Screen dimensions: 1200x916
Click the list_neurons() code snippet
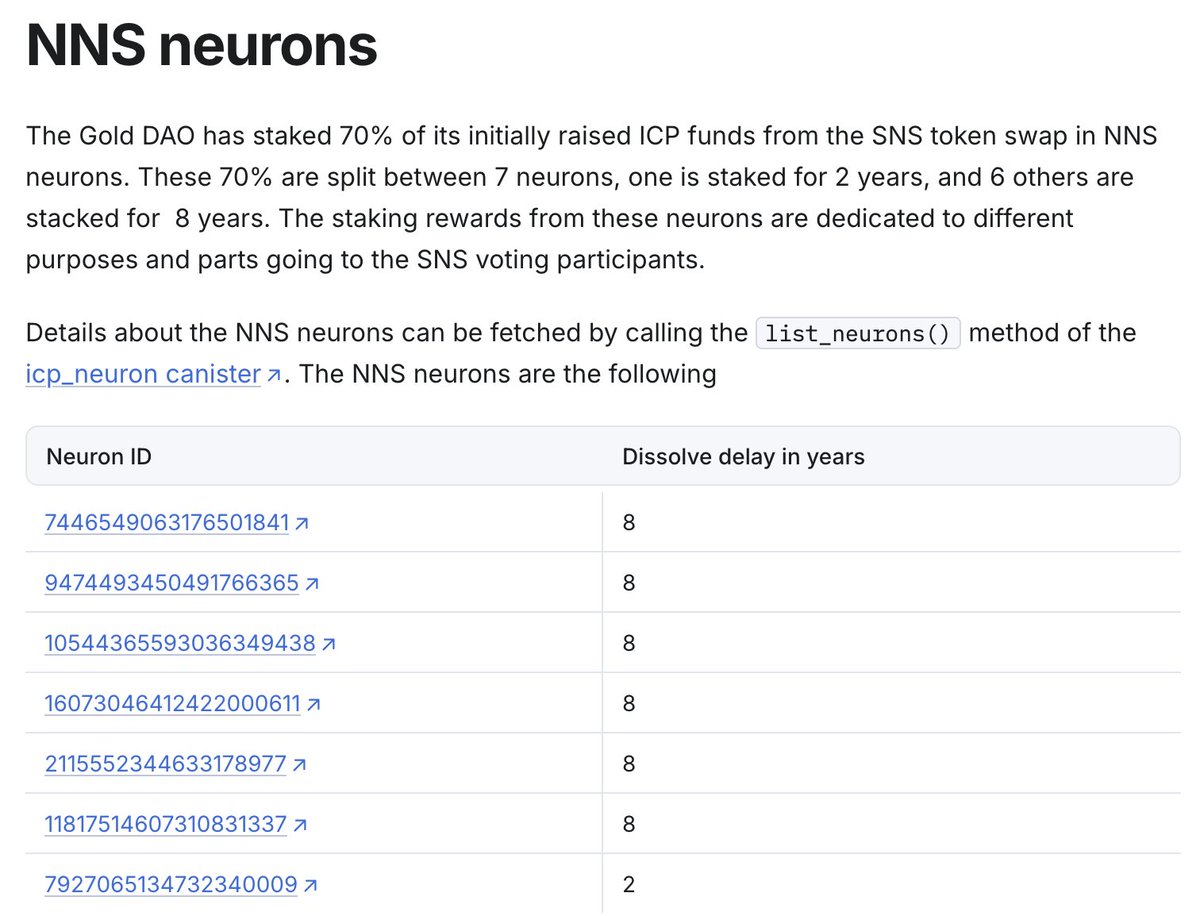[859, 333]
